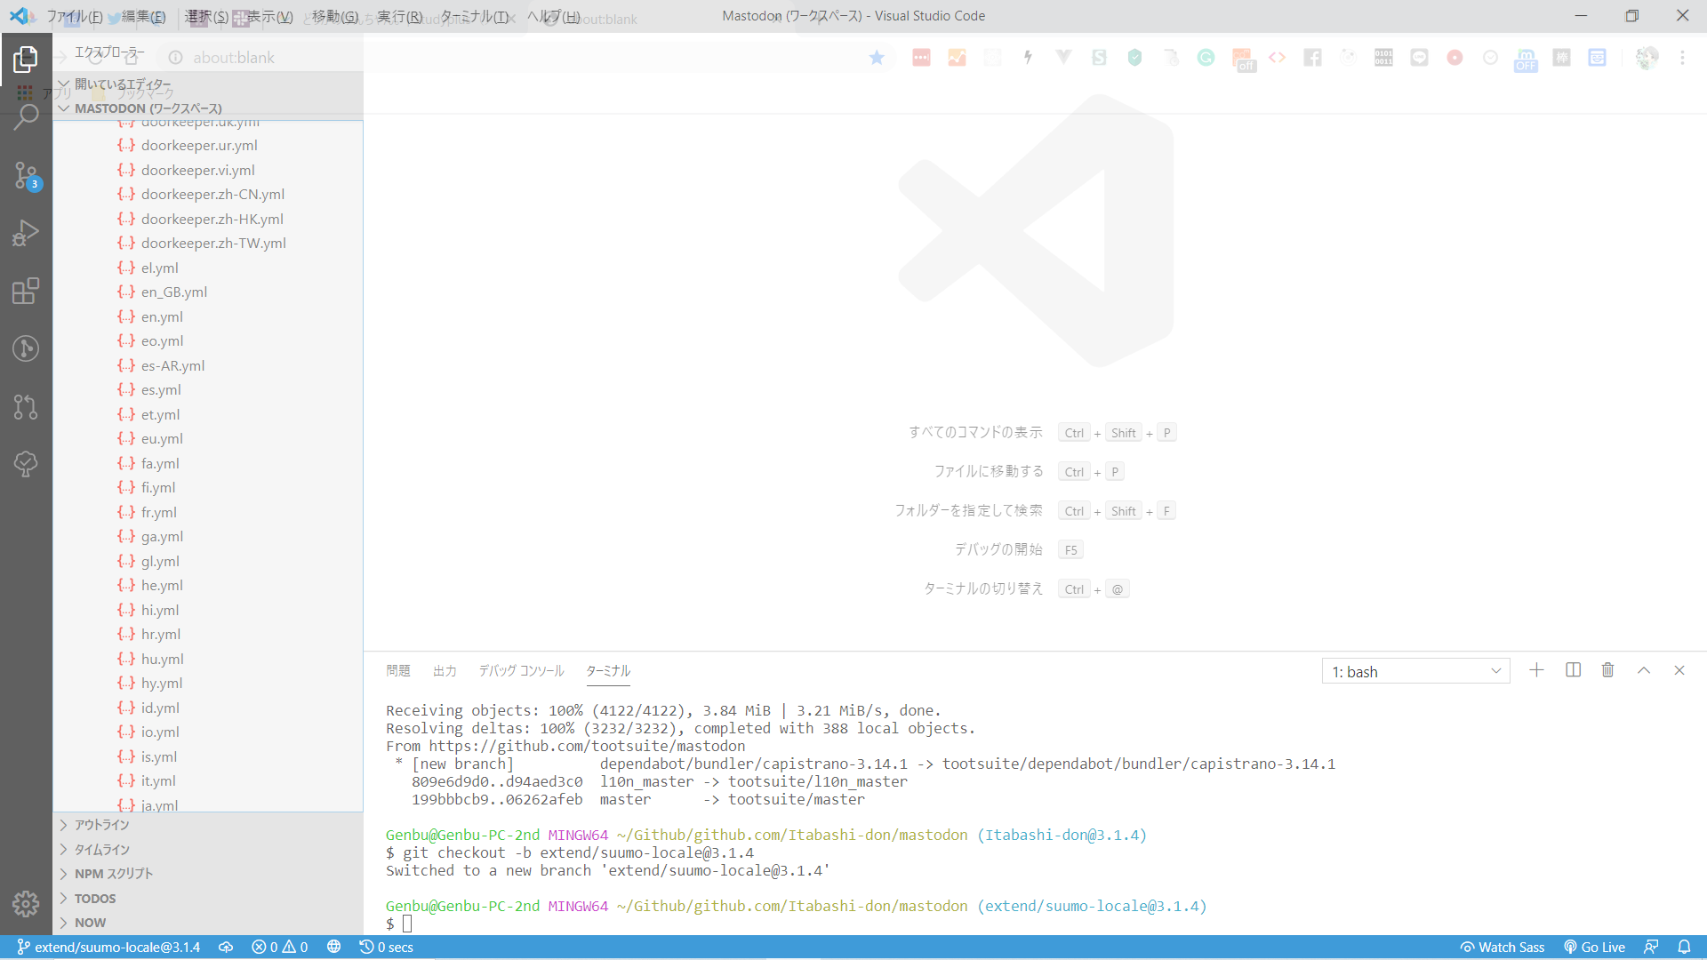Image resolution: width=1707 pixels, height=960 pixels.
Task: Toggle Go Live server
Action: click(1594, 947)
